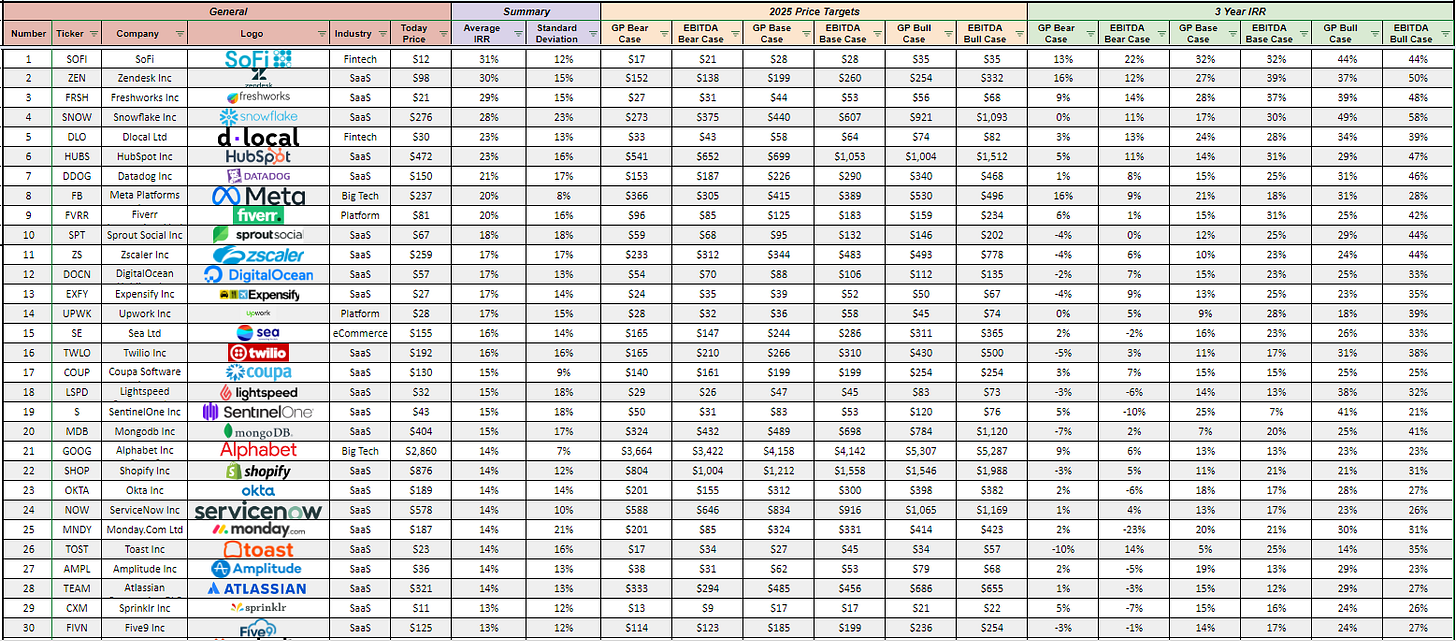This screenshot has height=641, width=1456.
Task: Click the Twilio logo
Action: pyautogui.click(x=259, y=352)
